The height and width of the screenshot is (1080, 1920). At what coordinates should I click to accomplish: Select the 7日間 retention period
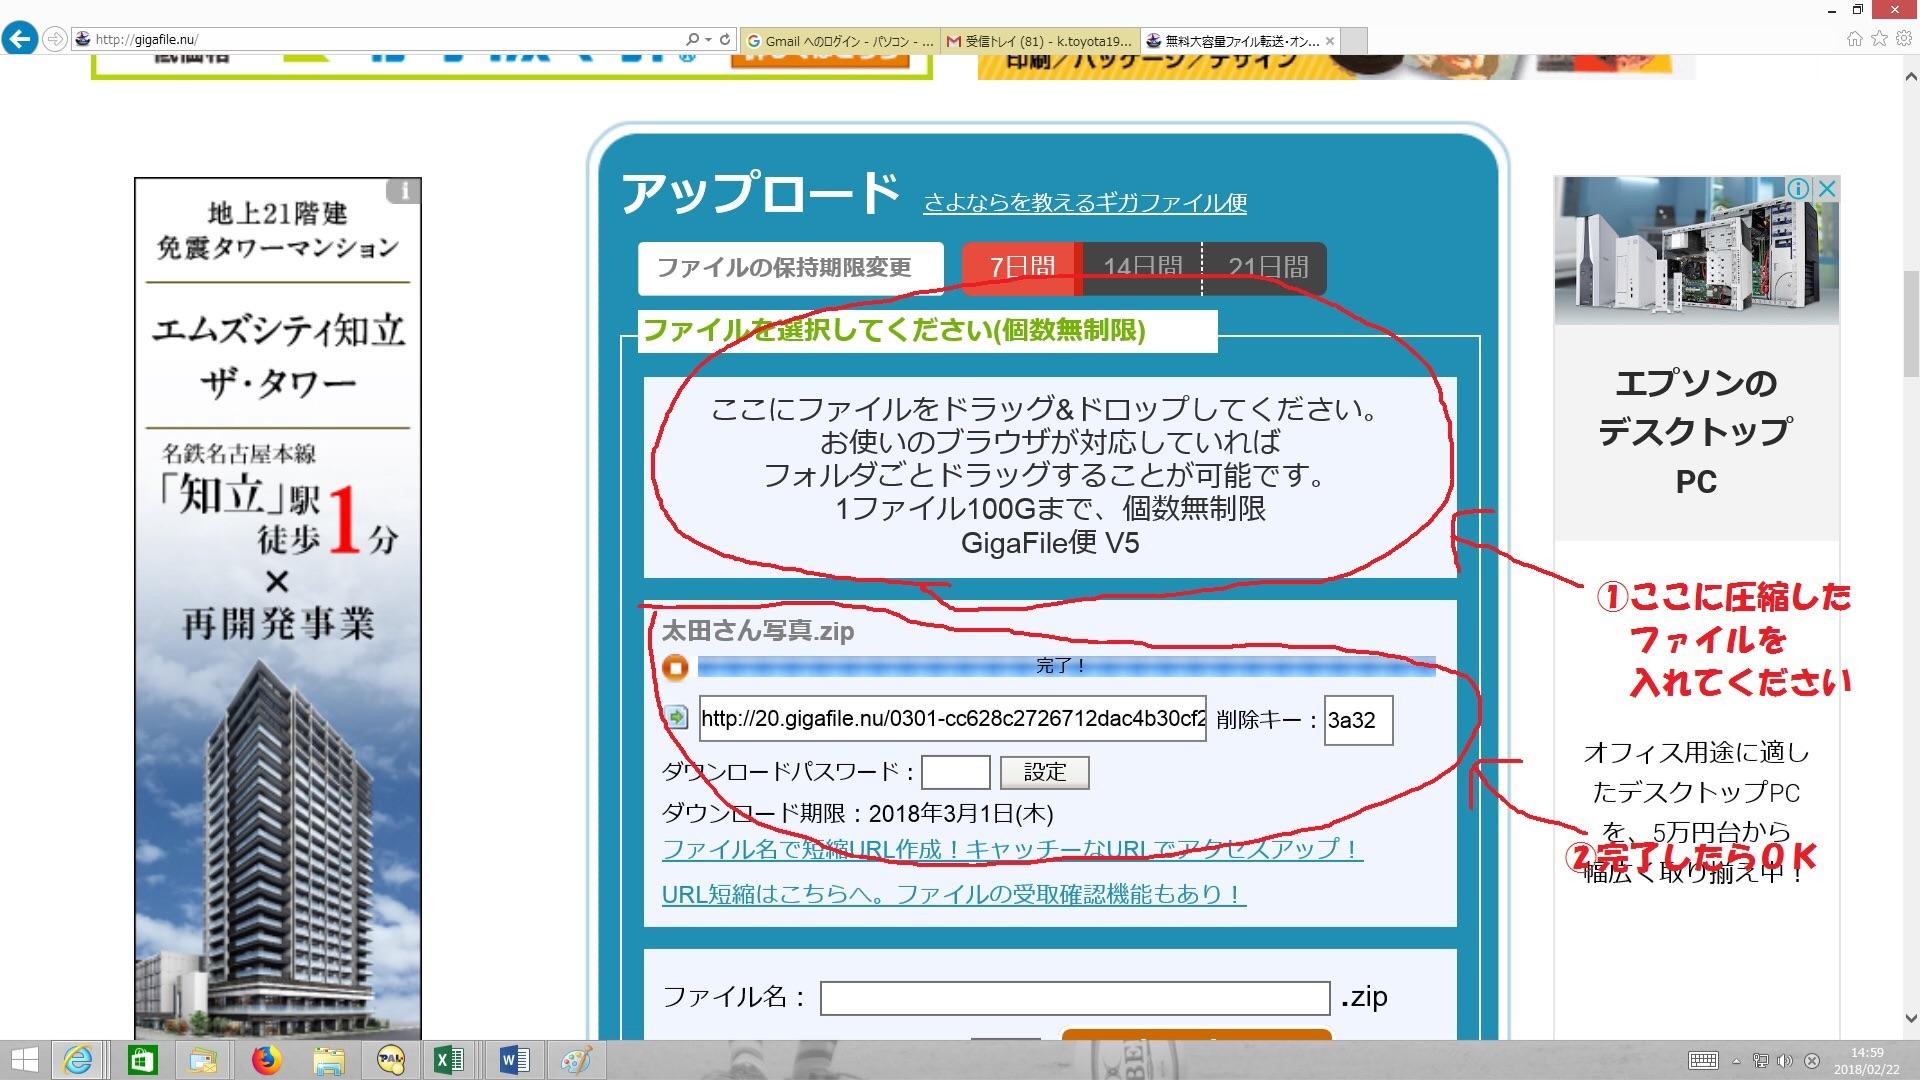(x=1022, y=268)
